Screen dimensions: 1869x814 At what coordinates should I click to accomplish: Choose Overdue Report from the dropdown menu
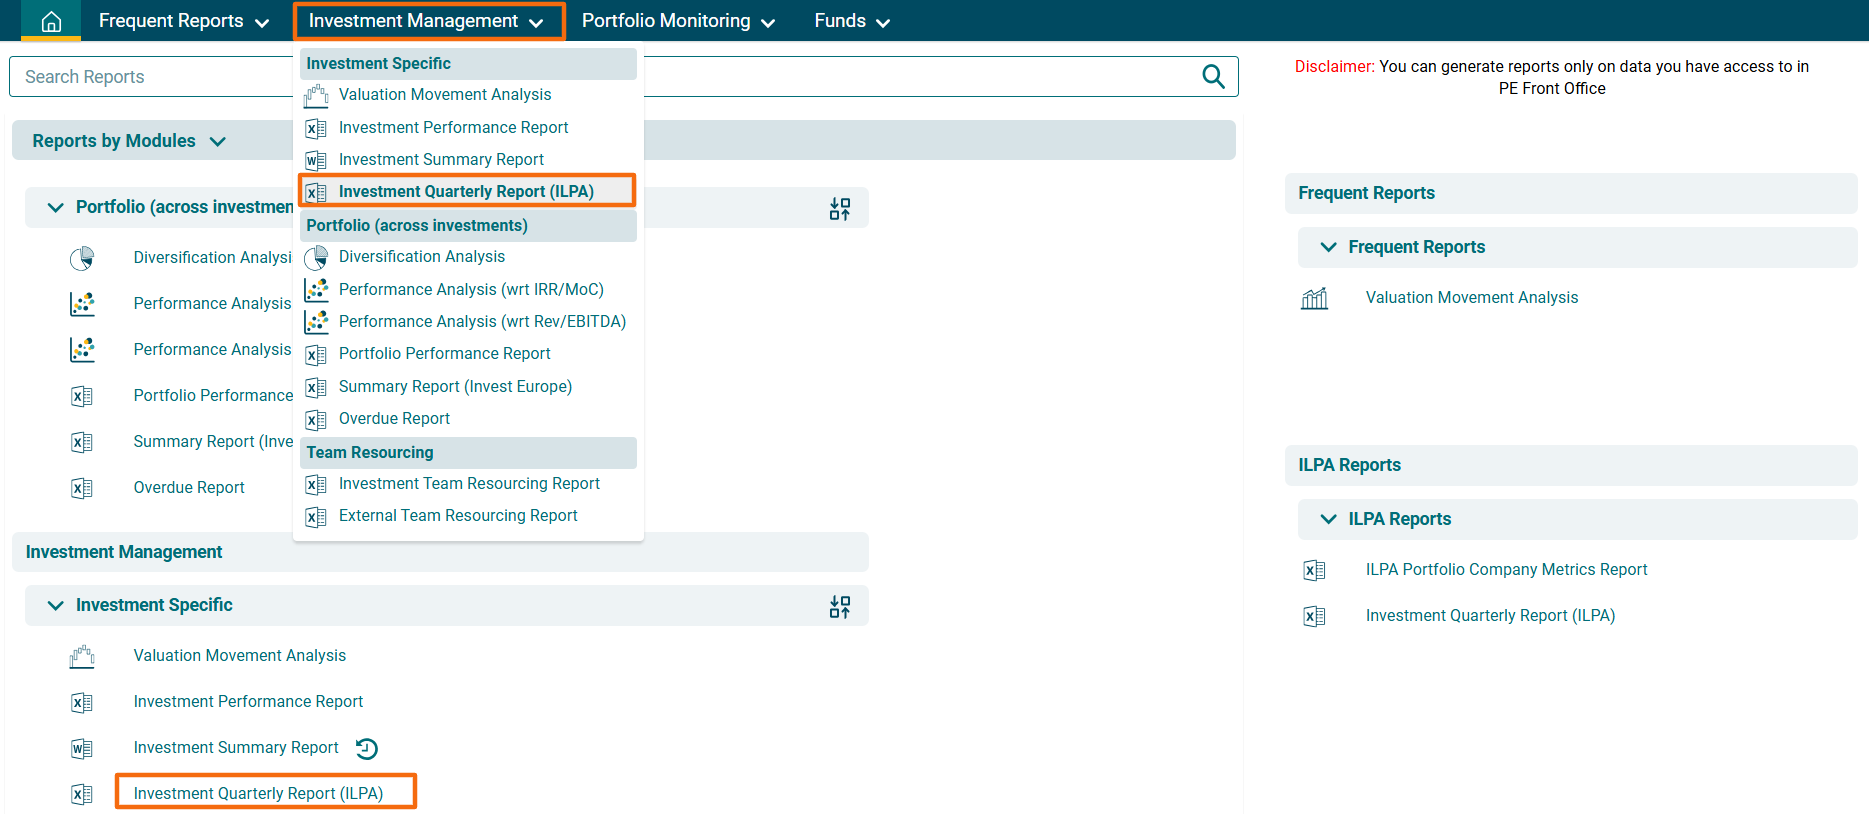[394, 419]
